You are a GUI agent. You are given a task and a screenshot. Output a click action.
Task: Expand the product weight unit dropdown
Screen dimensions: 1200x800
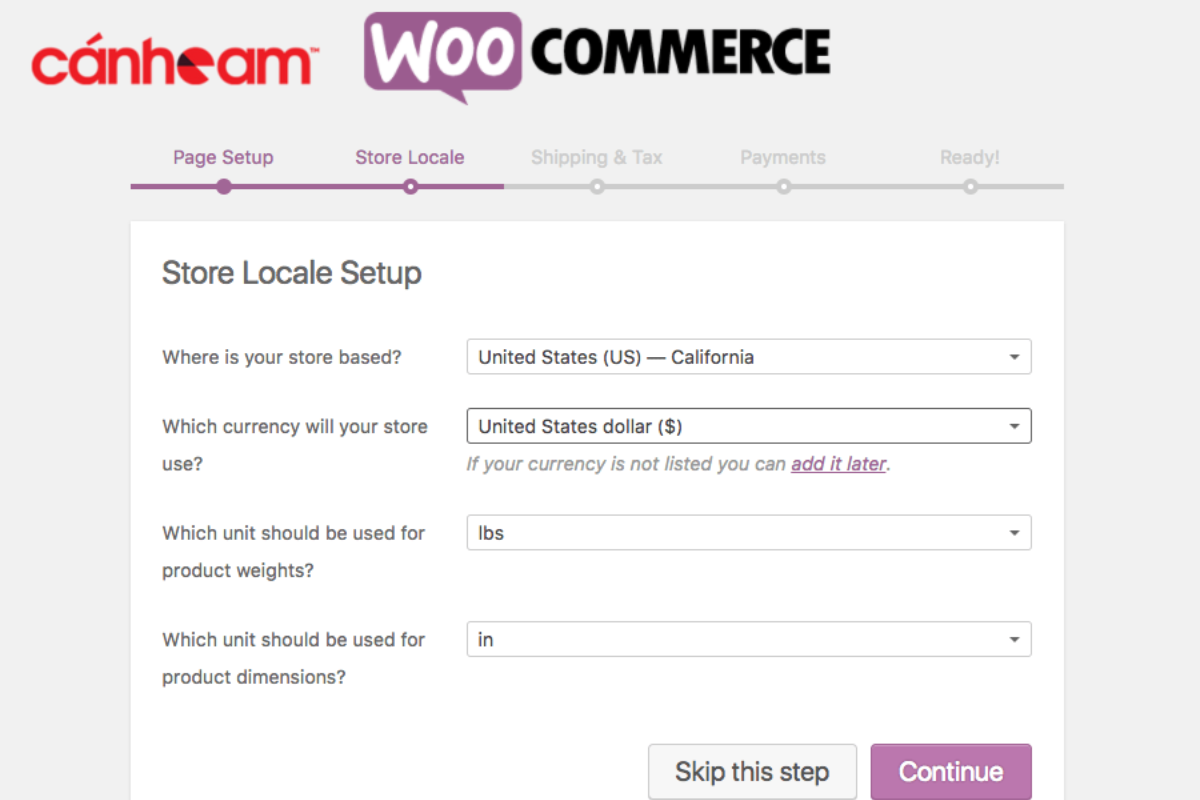pyautogui.click(x=749, y=533)
